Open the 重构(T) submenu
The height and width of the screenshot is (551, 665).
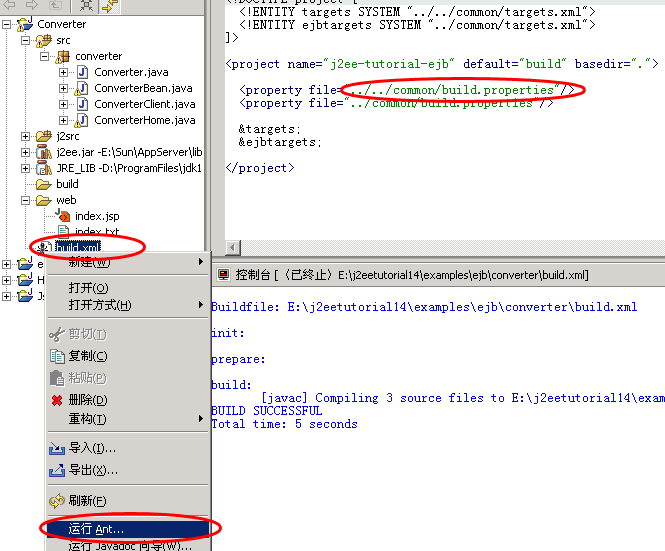tap(128, 419)
